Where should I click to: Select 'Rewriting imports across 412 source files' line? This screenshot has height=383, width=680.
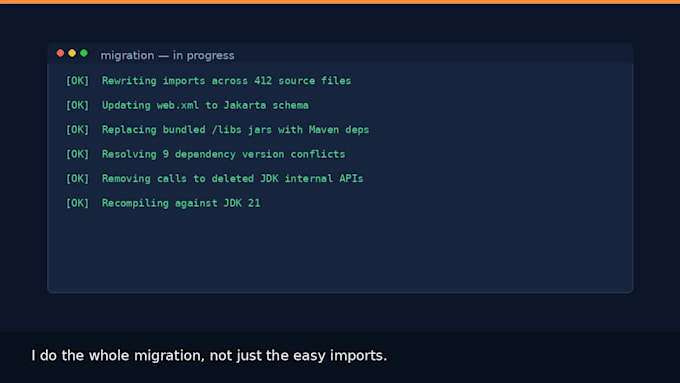(226, 81)
